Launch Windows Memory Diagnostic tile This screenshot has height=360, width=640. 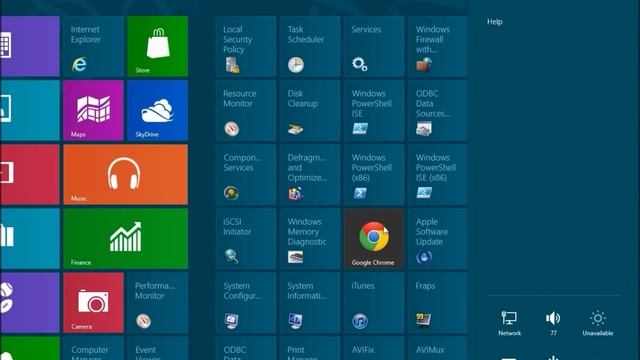tap(310, 238)
